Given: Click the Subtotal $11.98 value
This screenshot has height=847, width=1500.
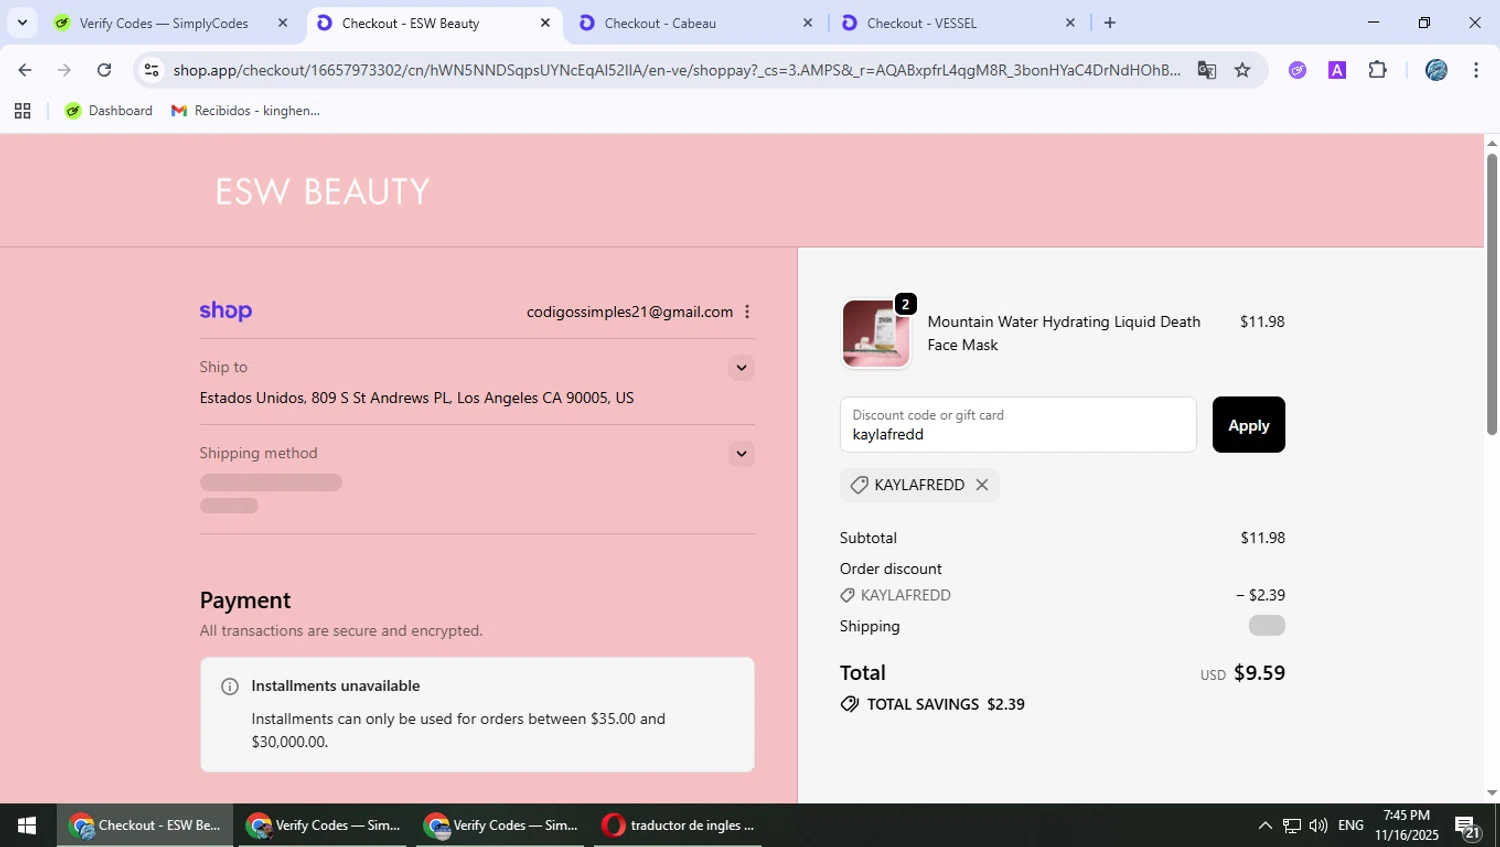Looking at the screenshot, I should [x=1262, y=538].
